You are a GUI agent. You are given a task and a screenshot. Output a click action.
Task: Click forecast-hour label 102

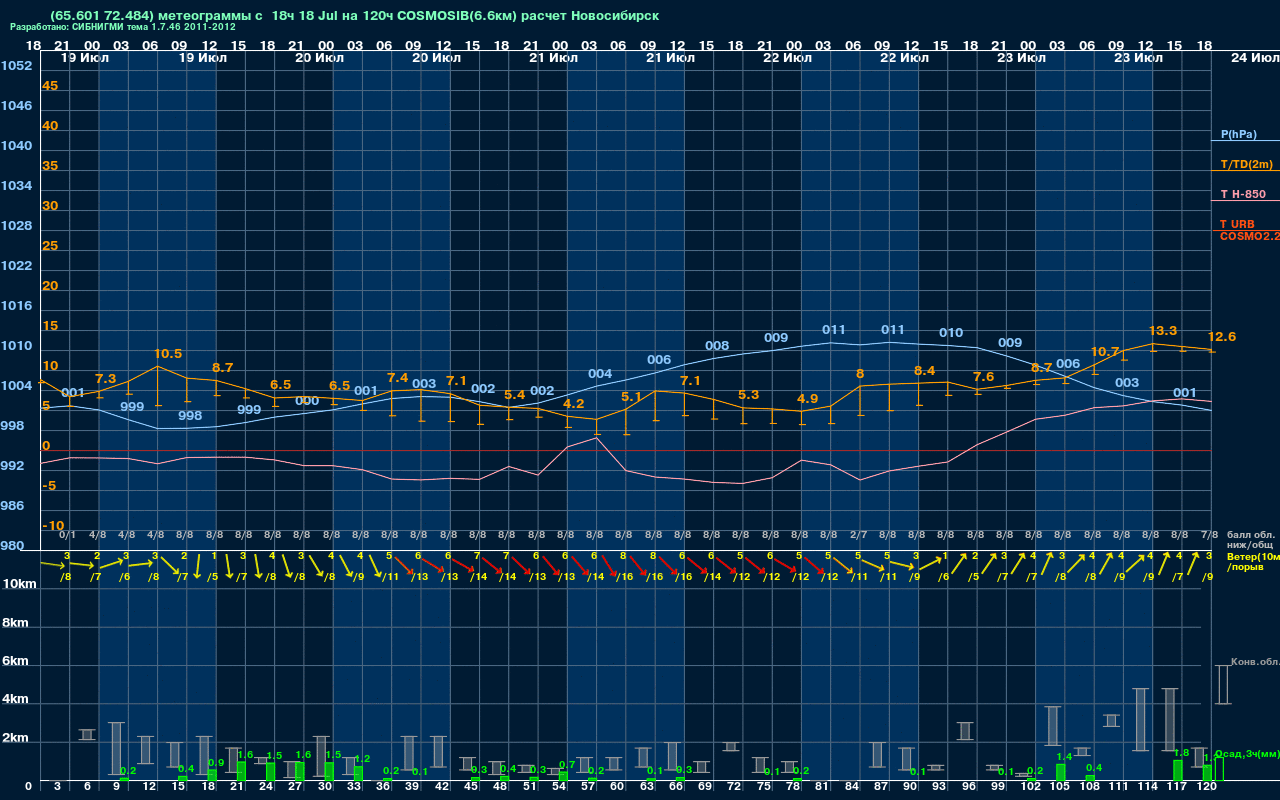click(1032, 787)
